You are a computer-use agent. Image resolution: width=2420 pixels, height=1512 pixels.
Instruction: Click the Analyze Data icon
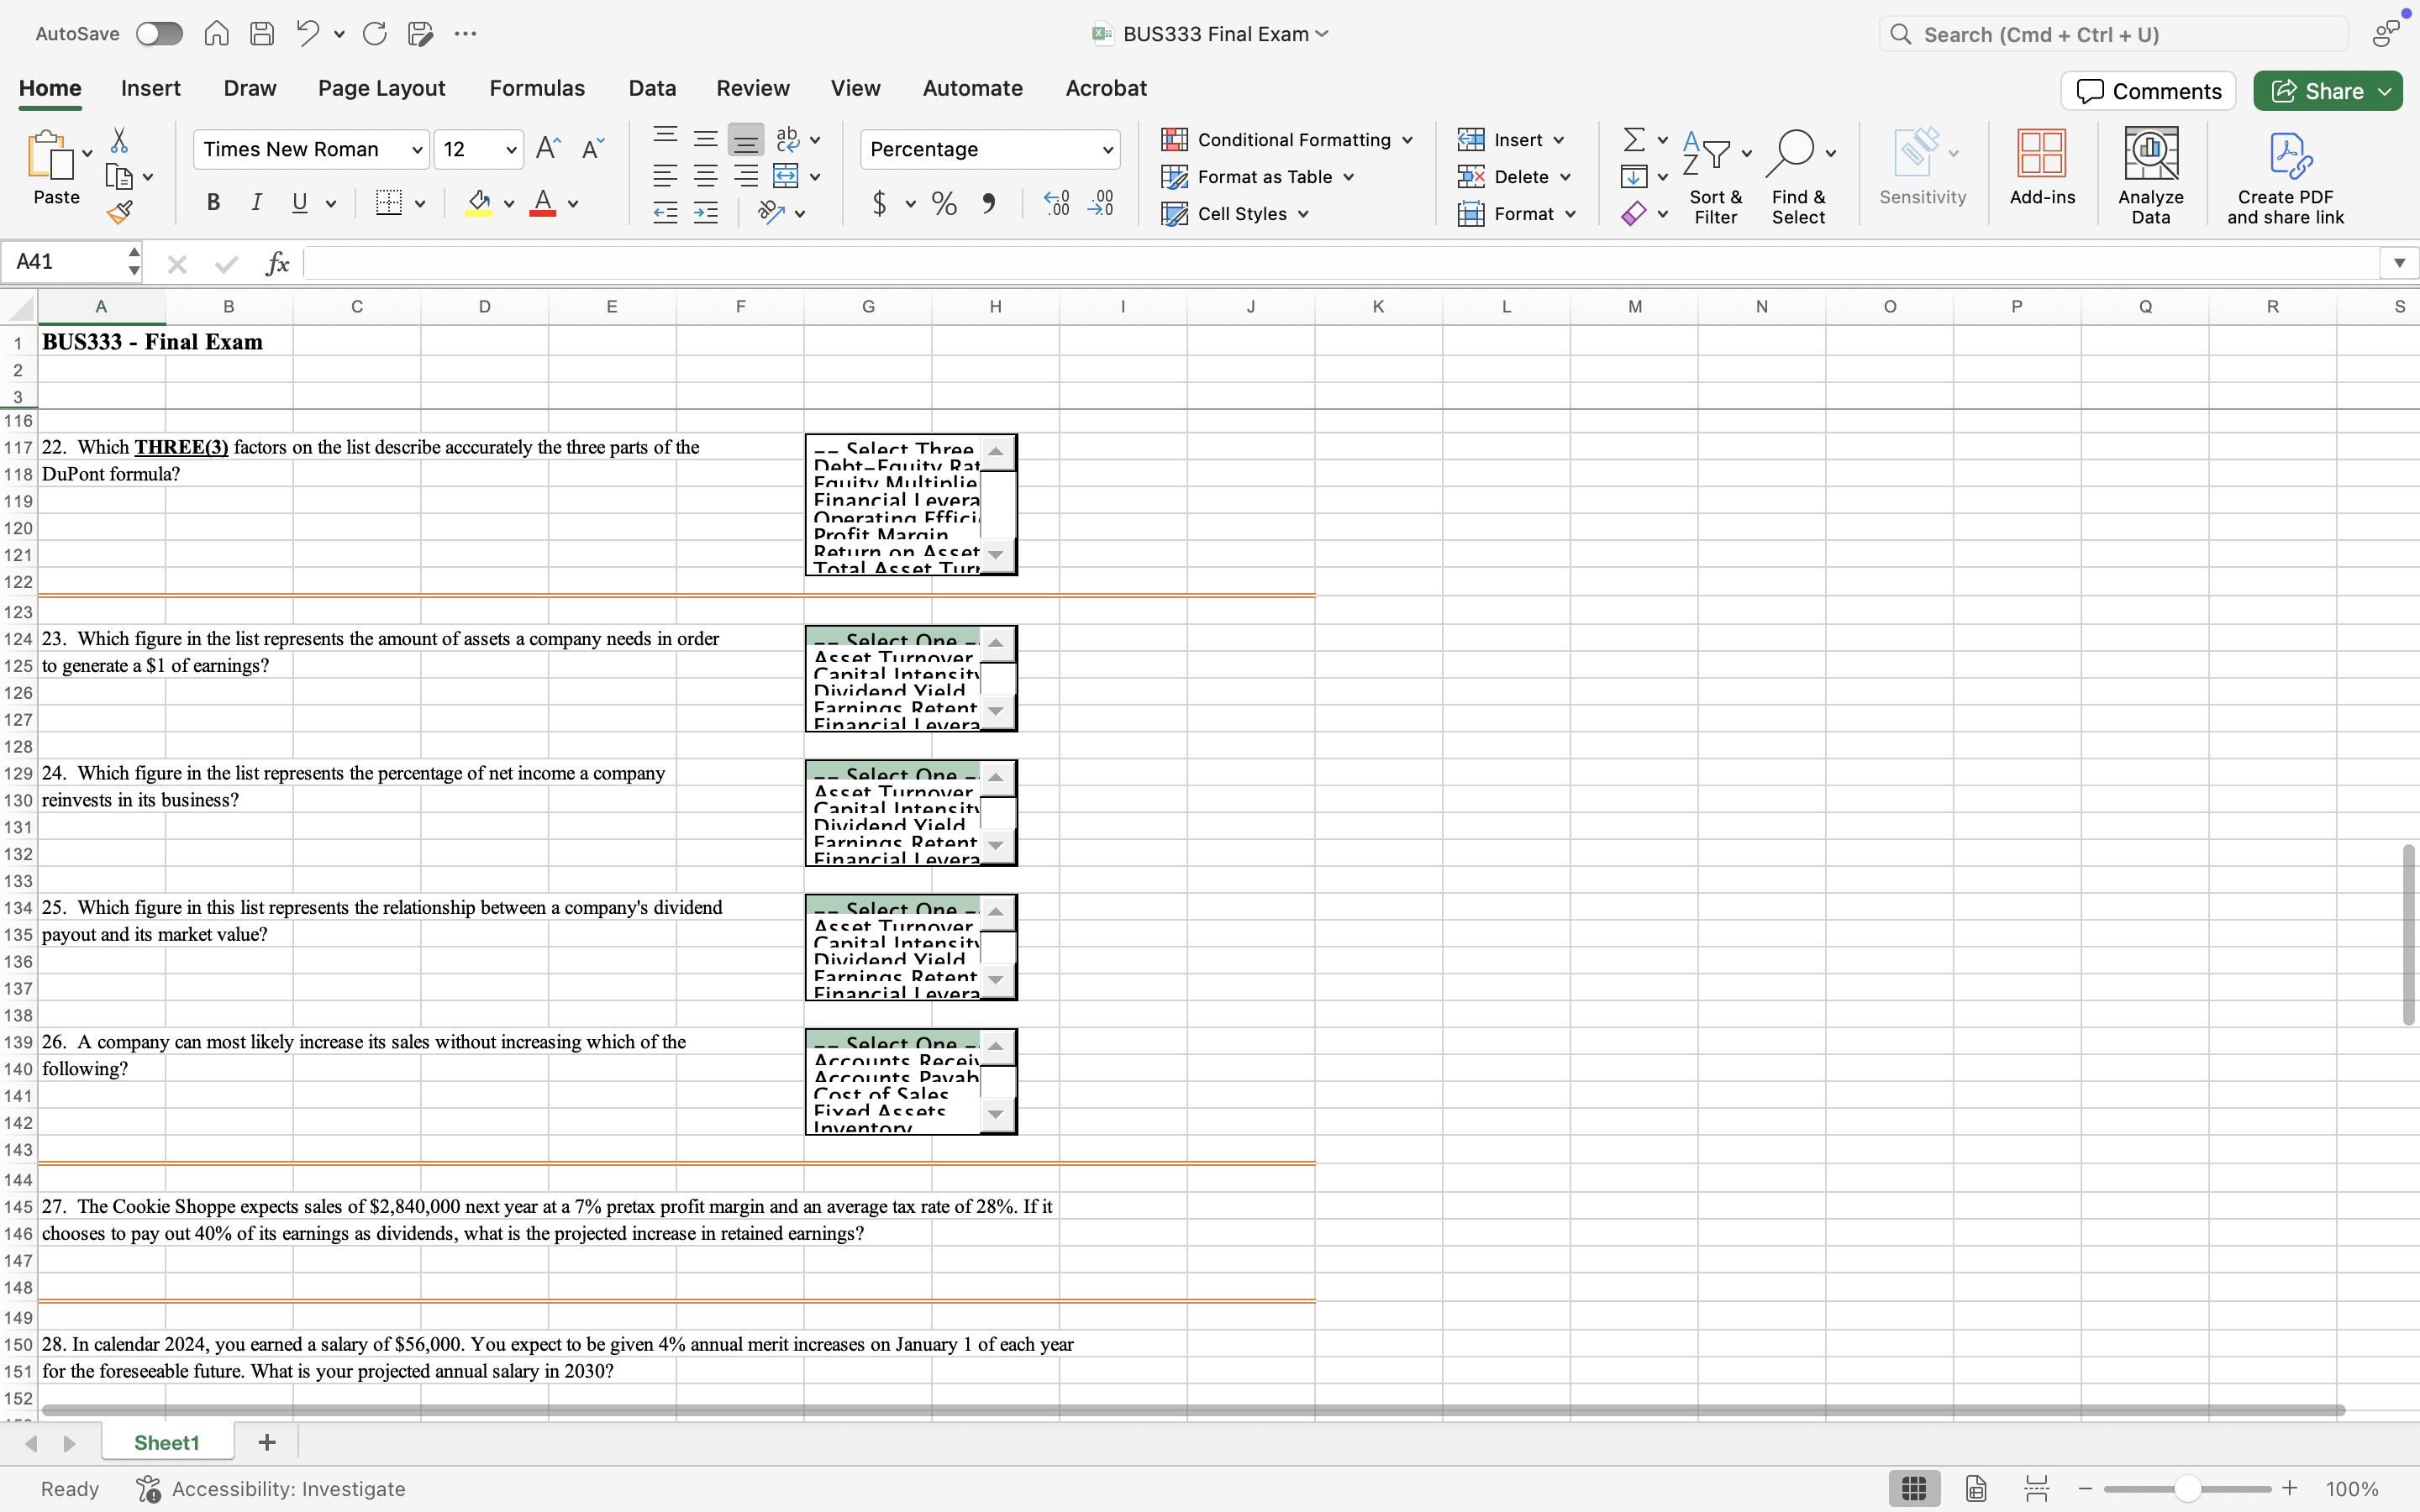(x=2151, y=170)
